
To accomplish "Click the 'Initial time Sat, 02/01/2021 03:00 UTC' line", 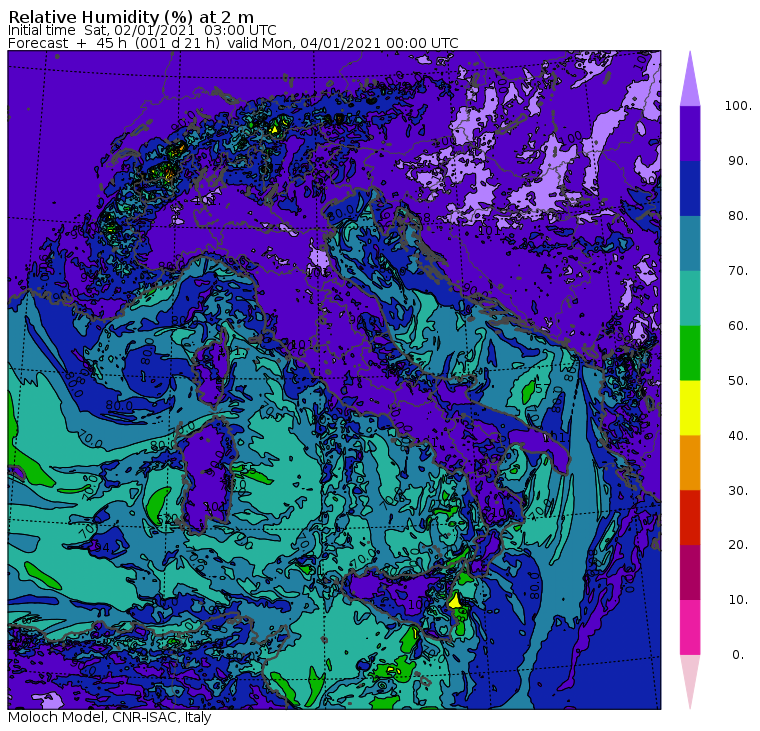I will point(142,30).
